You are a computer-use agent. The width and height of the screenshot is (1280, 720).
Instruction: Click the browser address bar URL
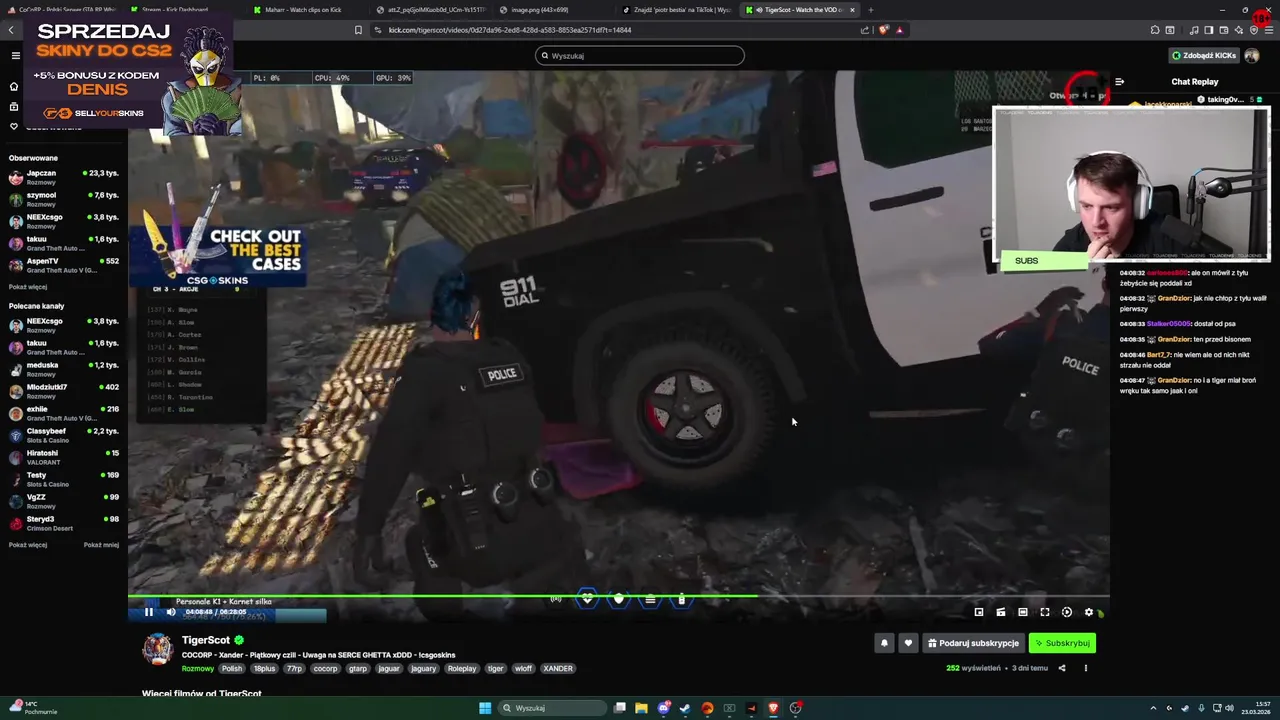[510, 30]
